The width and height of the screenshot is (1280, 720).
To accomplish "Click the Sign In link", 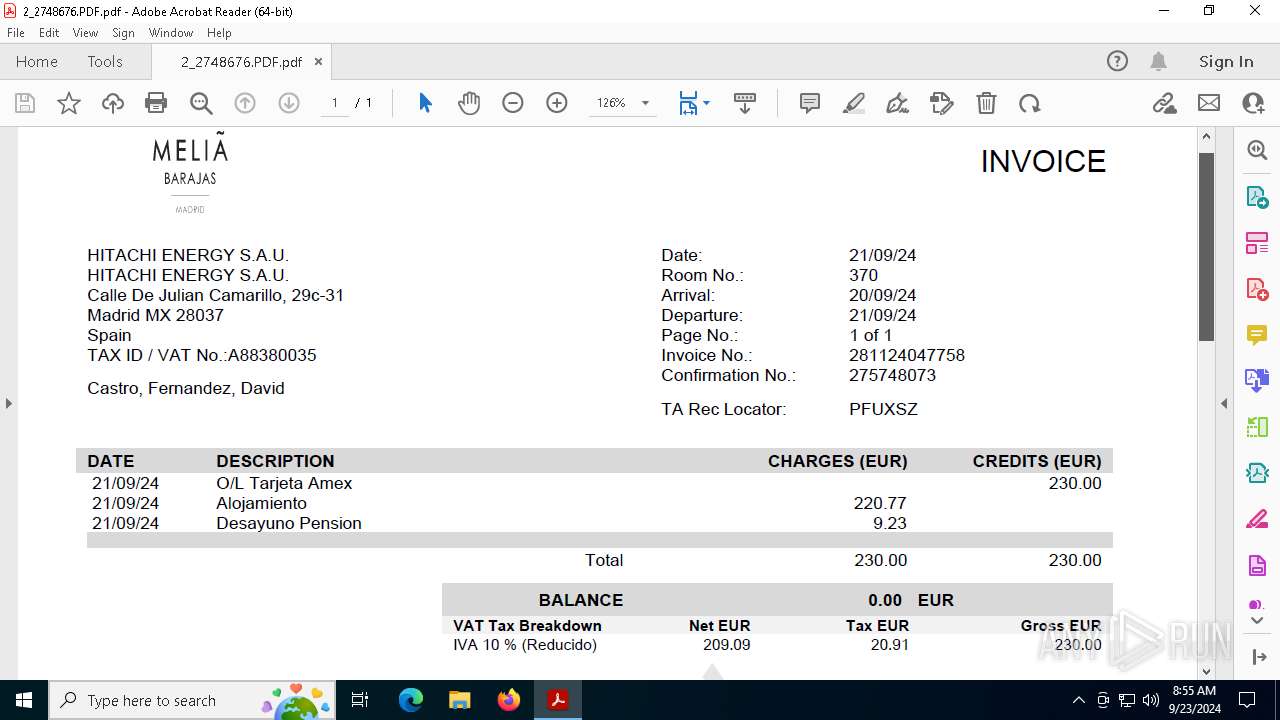I will (1226, 61).
